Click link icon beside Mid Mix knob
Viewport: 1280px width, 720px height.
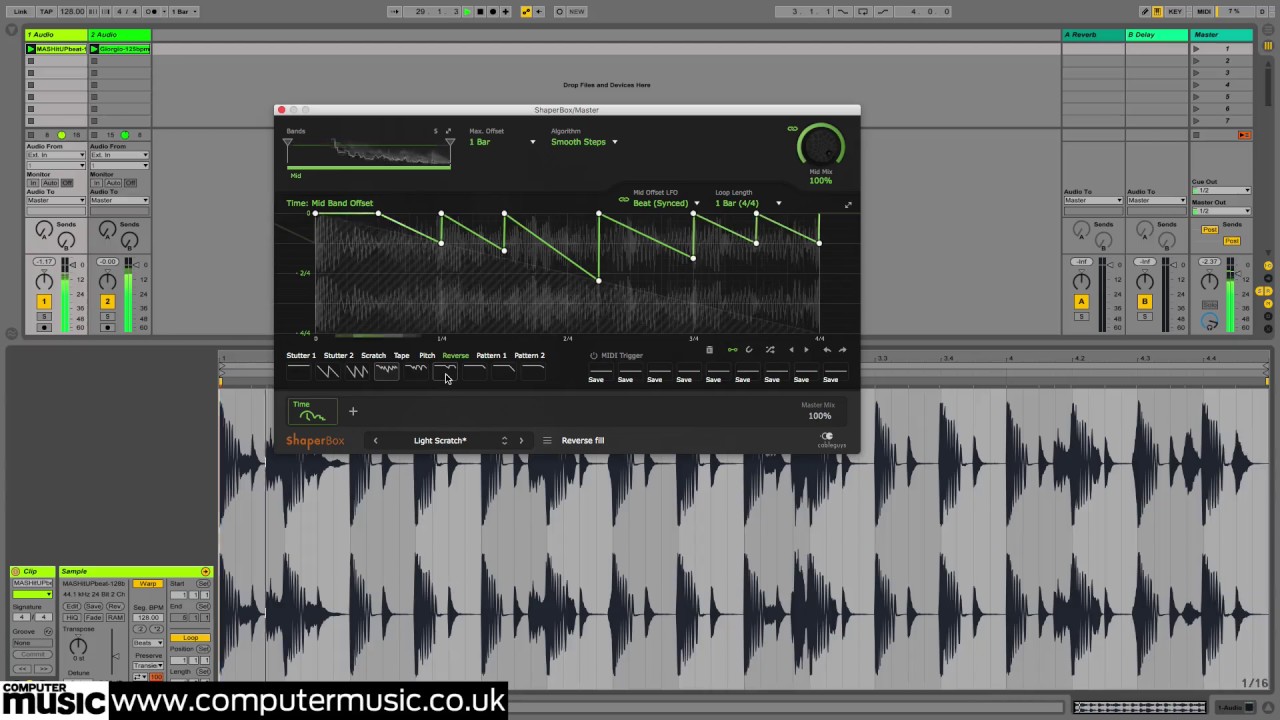click(x=792, y=129)
